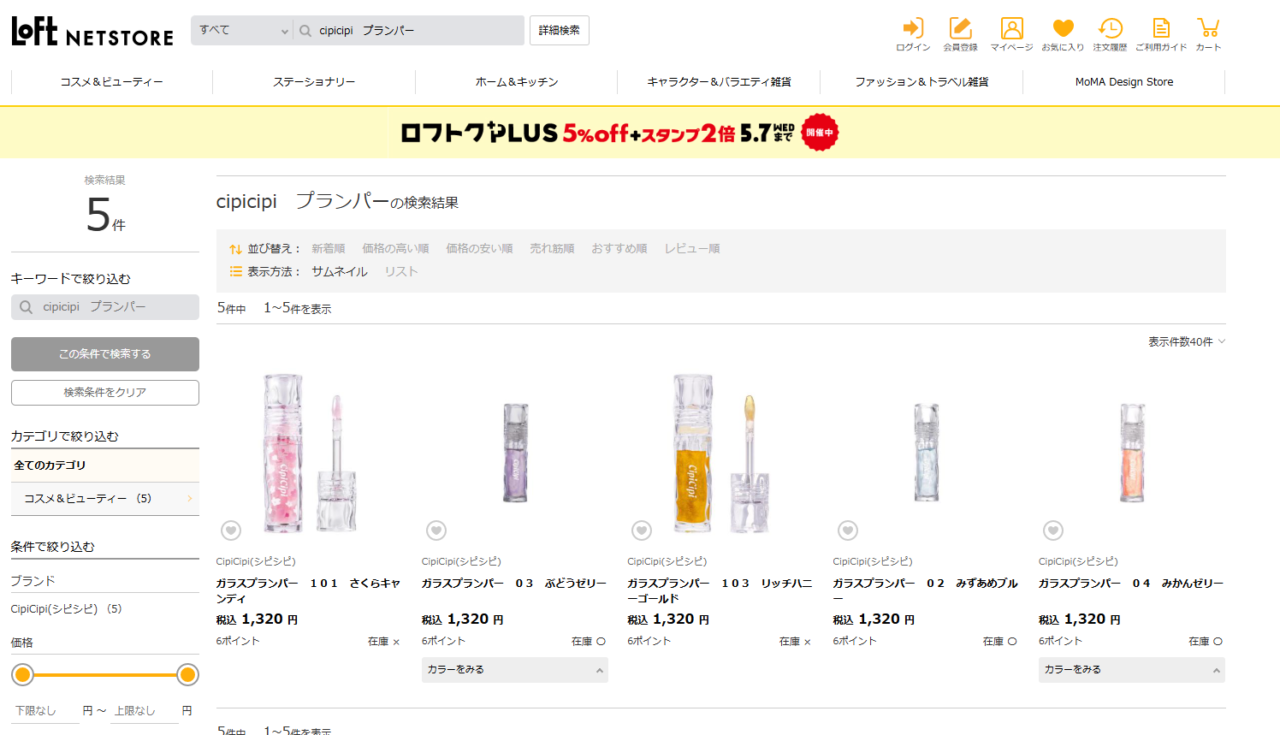
Task: Switch display to サムネイル view
Action: coord(339,272)
